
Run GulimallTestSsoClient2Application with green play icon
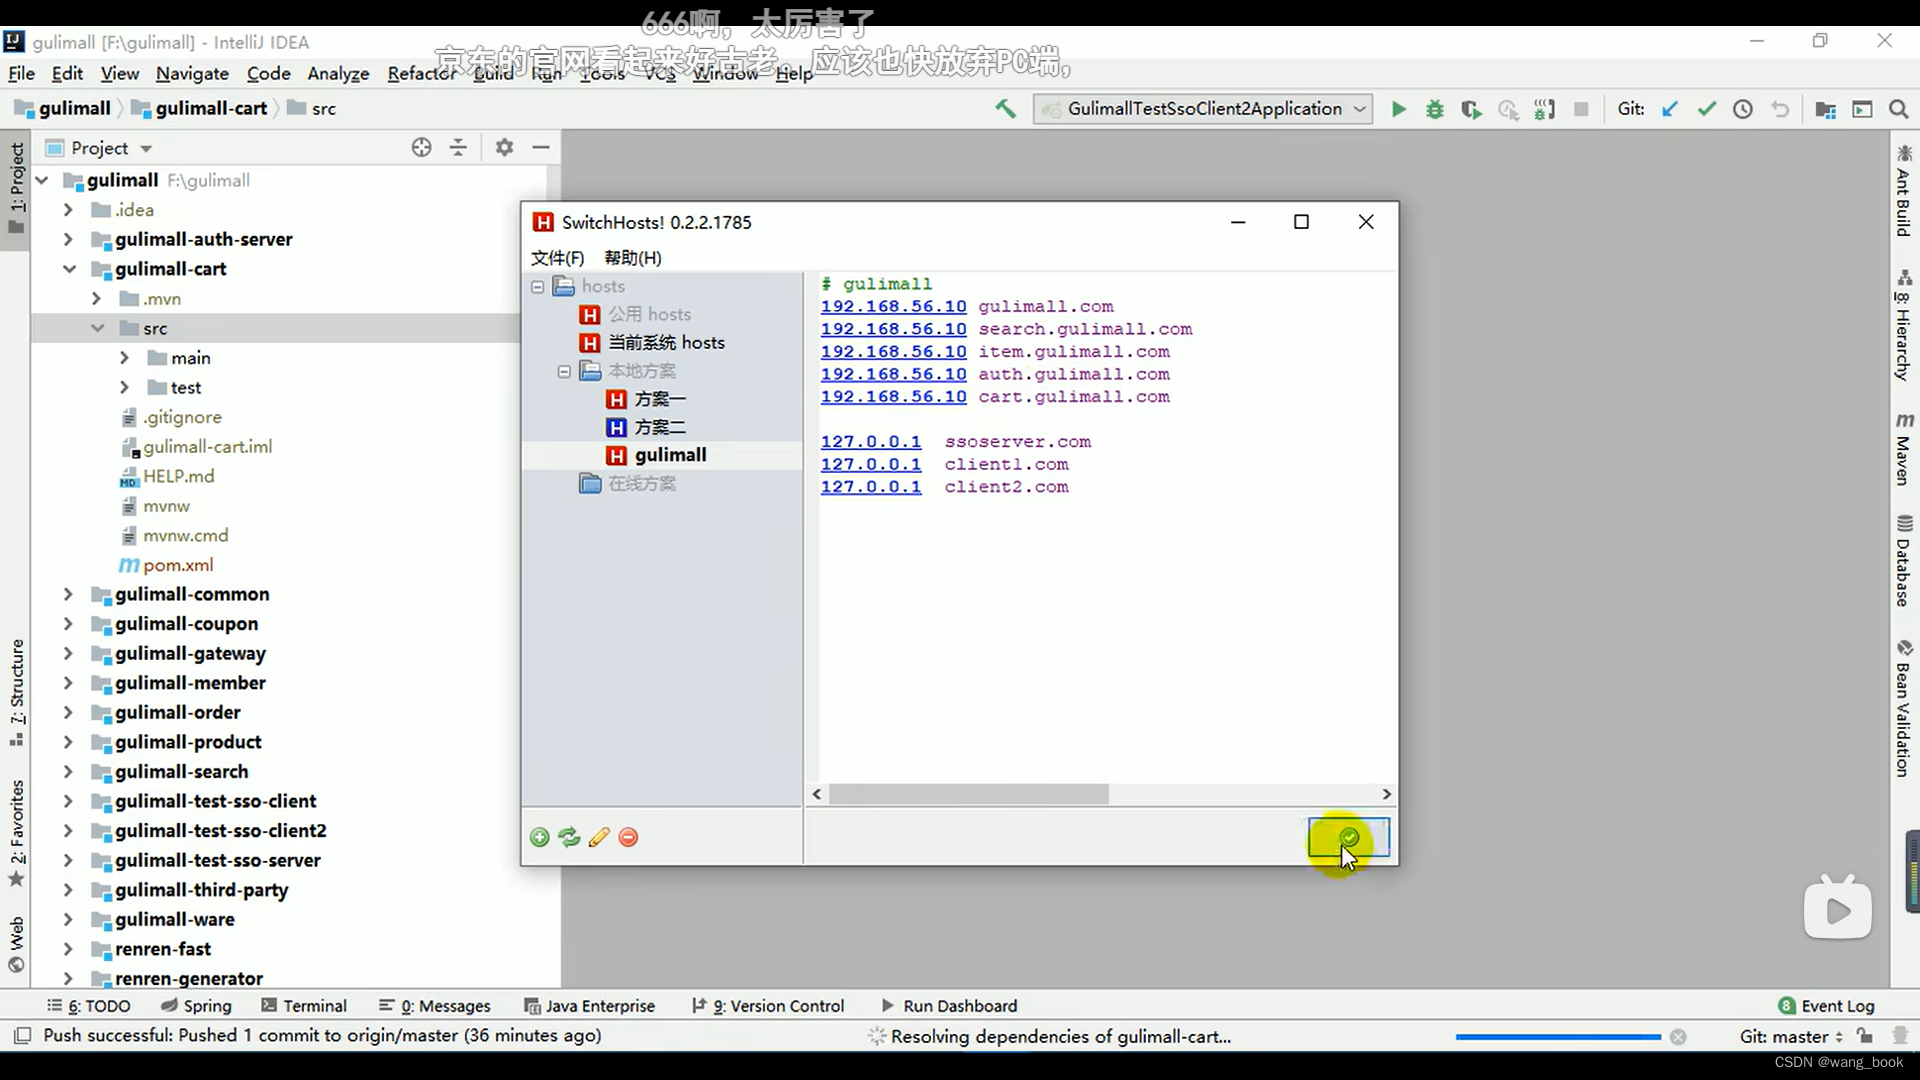1399,109
